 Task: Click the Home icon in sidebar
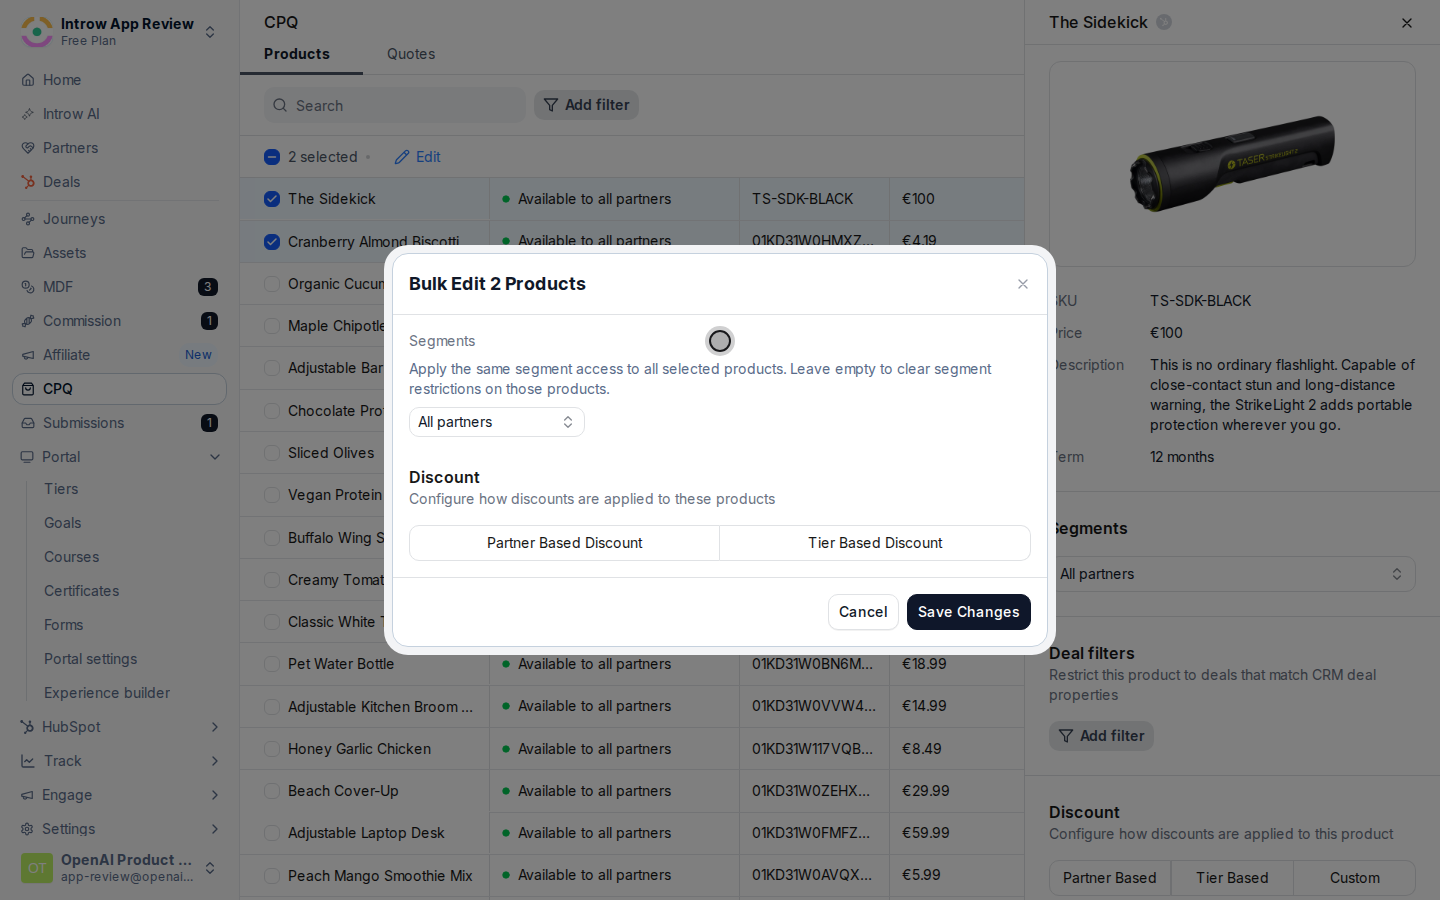(x=28, y=80)
